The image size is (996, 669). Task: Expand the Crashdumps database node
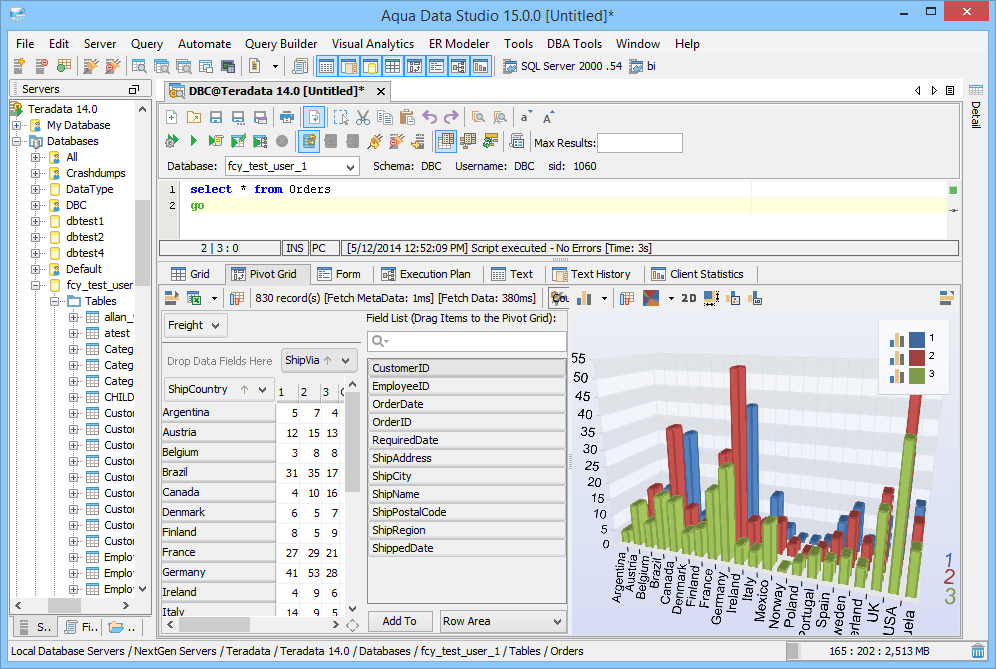(37, 173)
